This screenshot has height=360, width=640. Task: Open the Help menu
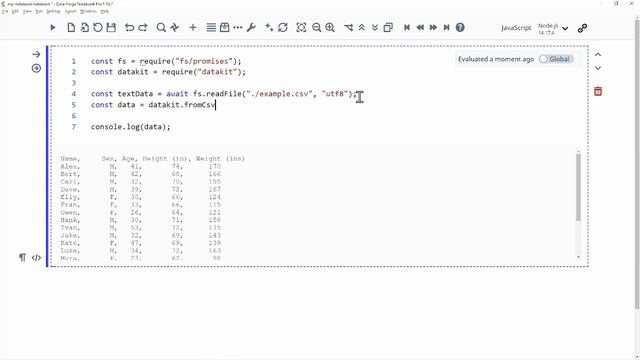coord(105,11)
